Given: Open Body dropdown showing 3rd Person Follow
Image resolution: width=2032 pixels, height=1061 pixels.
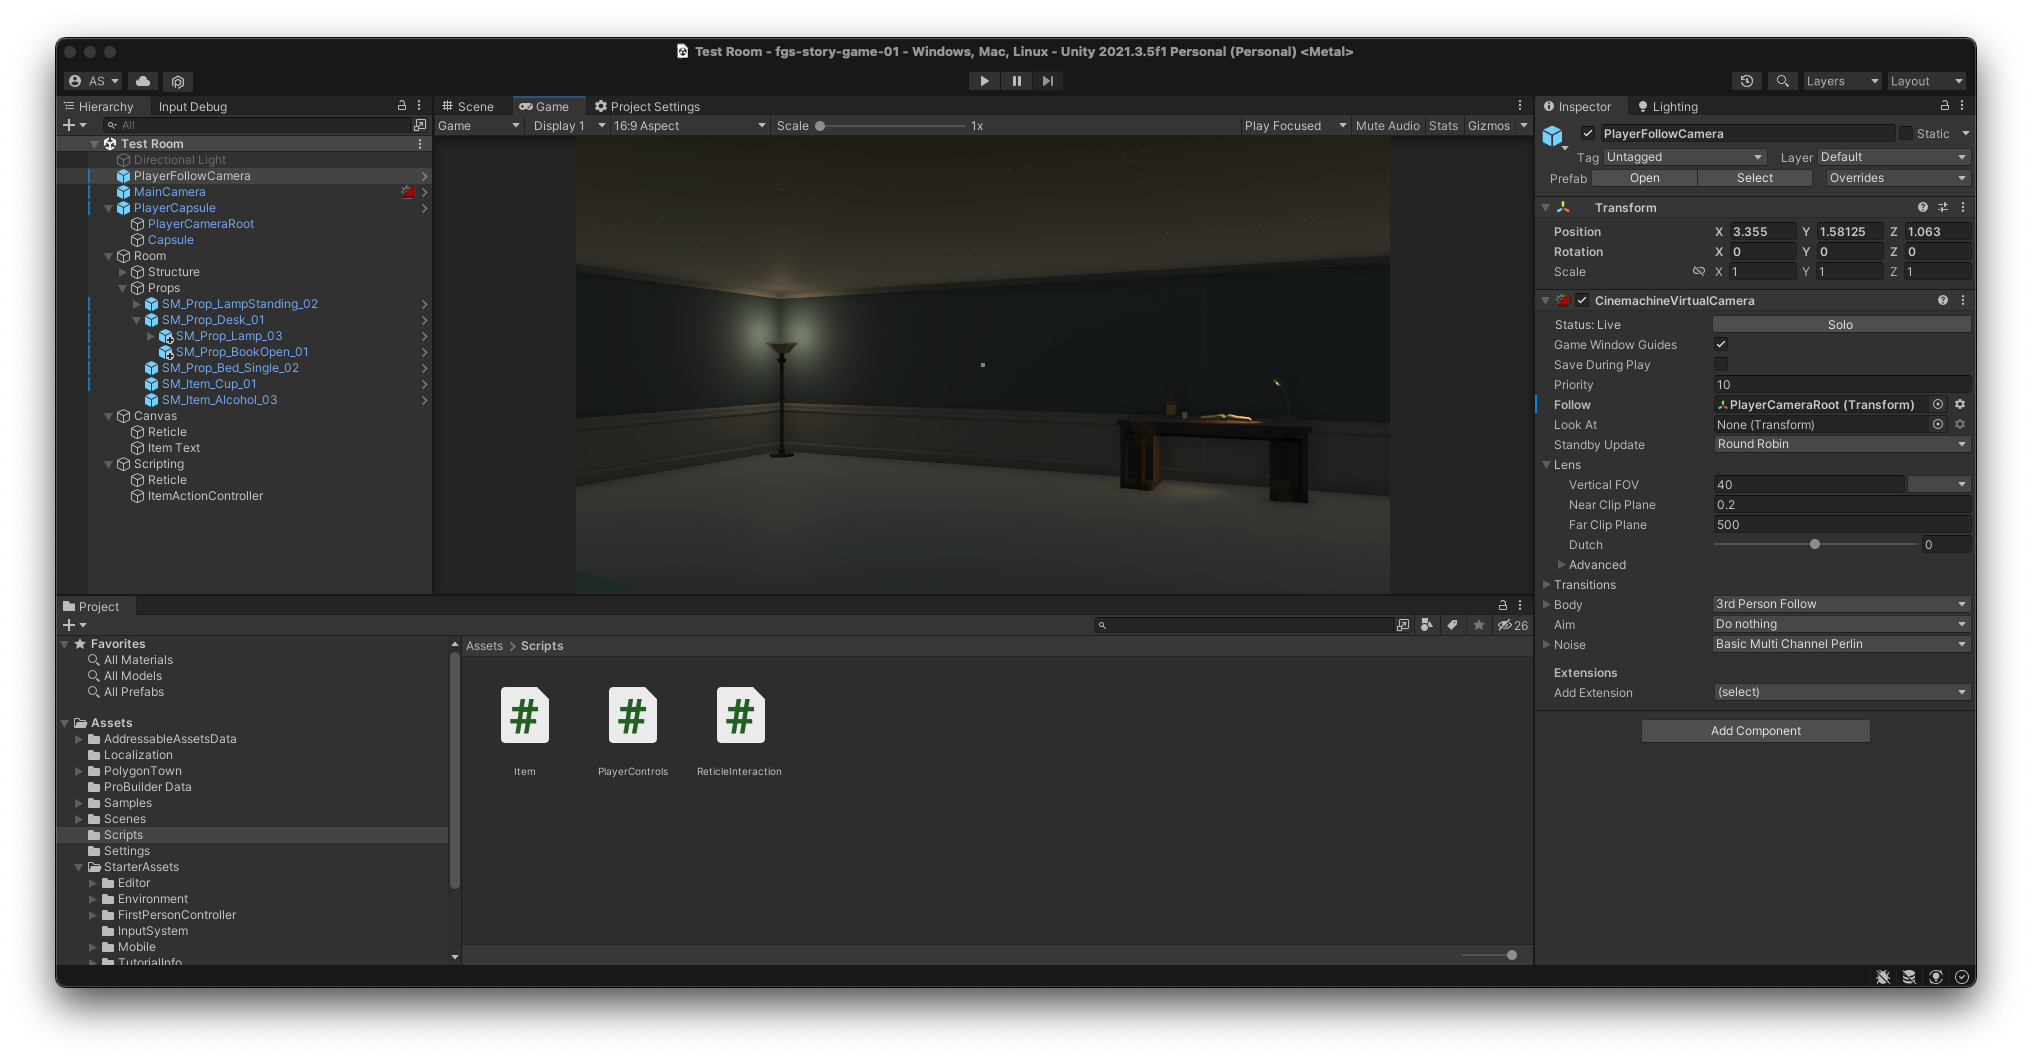Looking at the screenshot, I should coord(1841,604).
